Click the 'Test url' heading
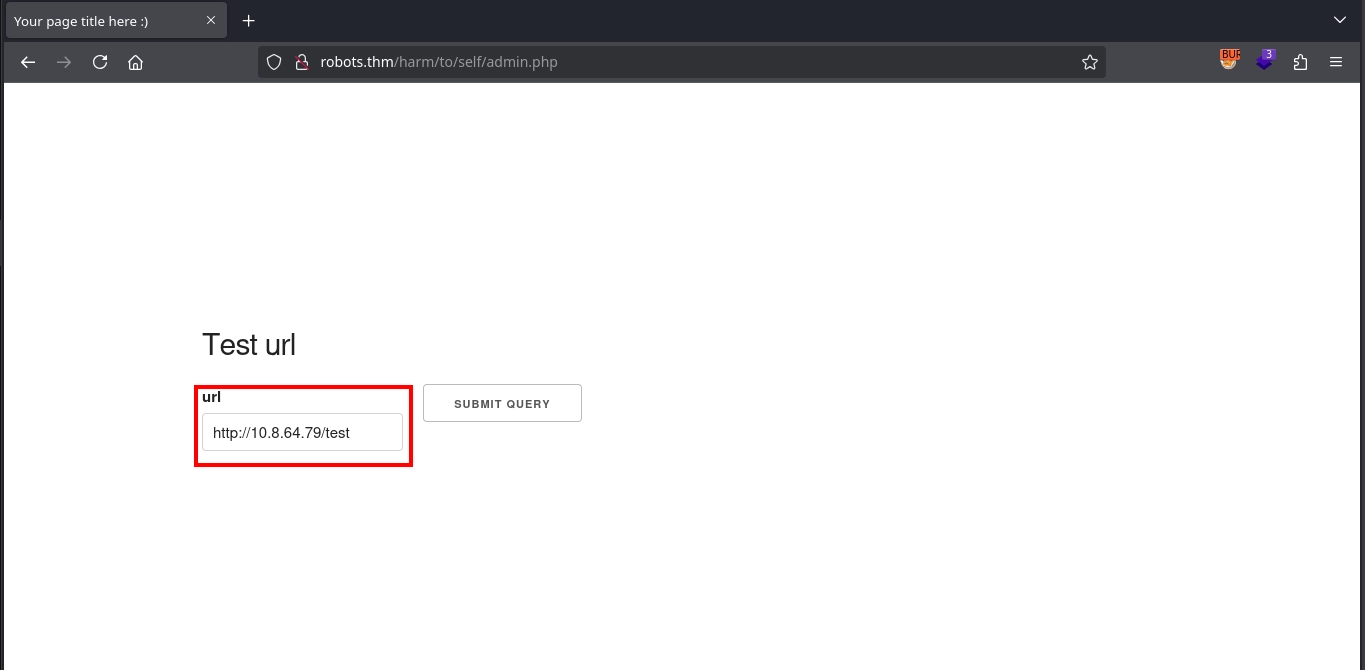The width and height of the screenshot is (1365, 670). pyautogui.click(x=249, y=345)
